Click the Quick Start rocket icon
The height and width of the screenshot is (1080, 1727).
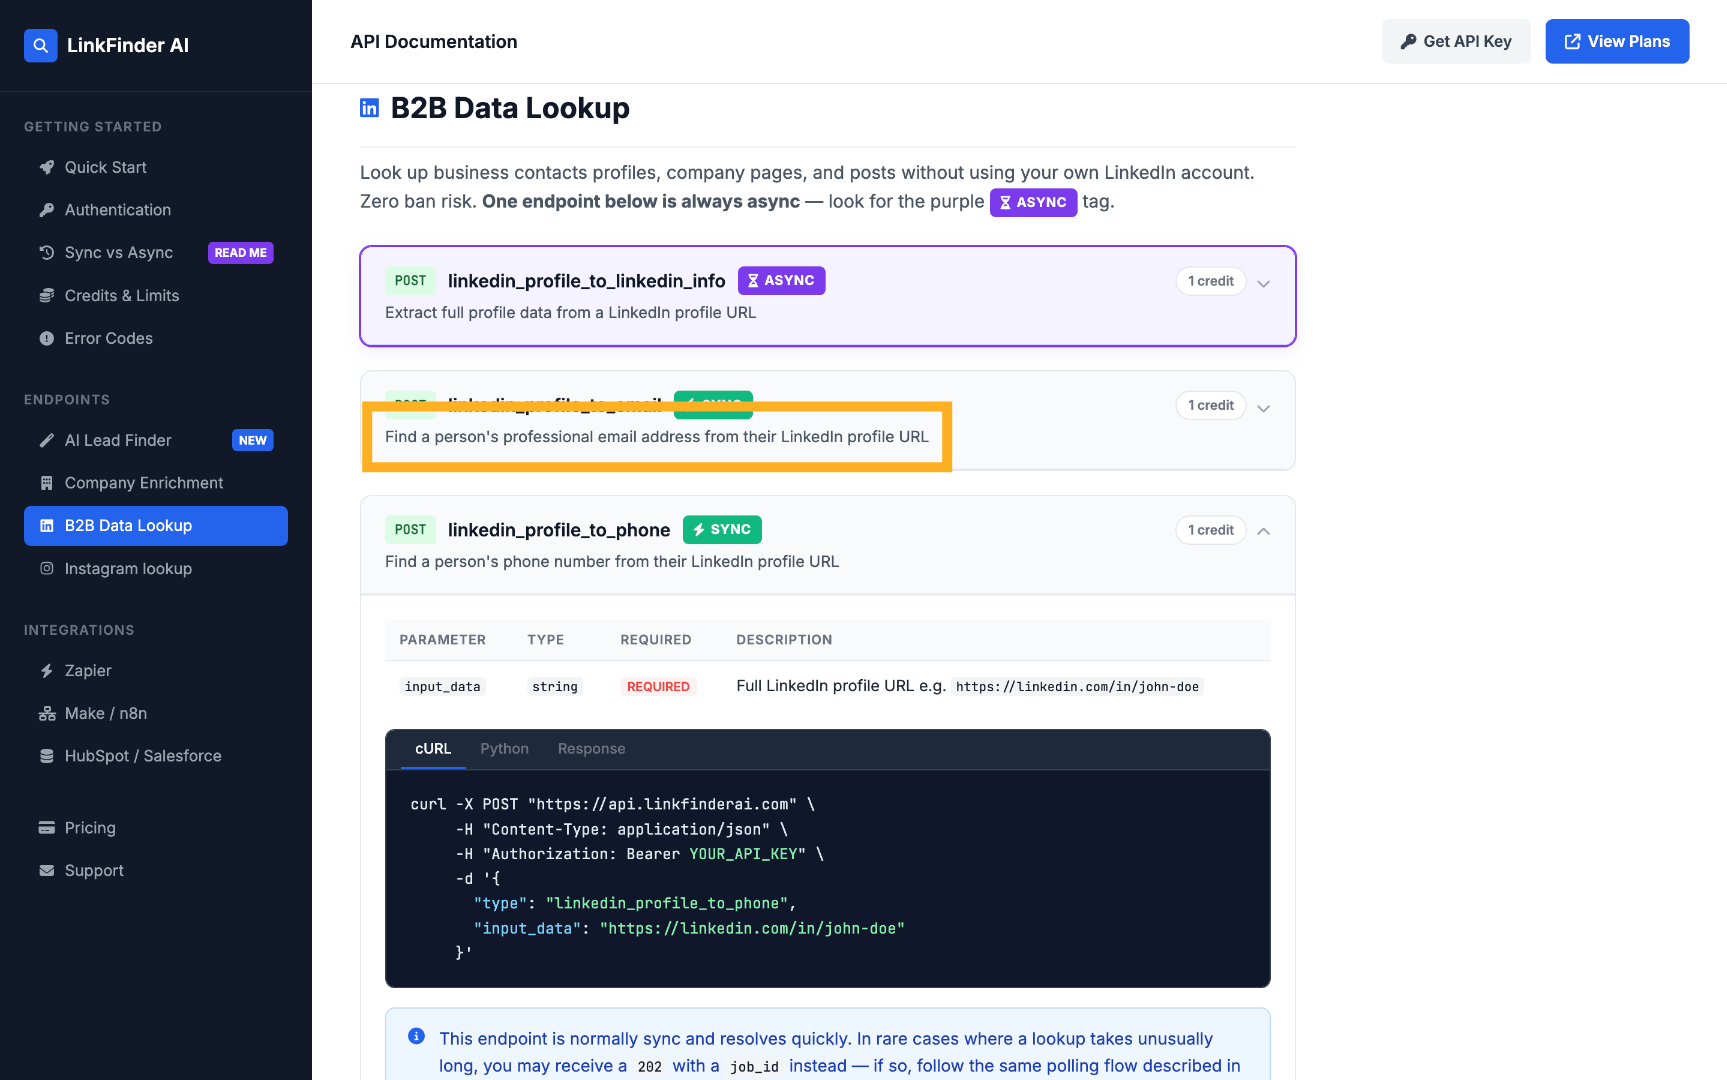click(x=47, y=167)
